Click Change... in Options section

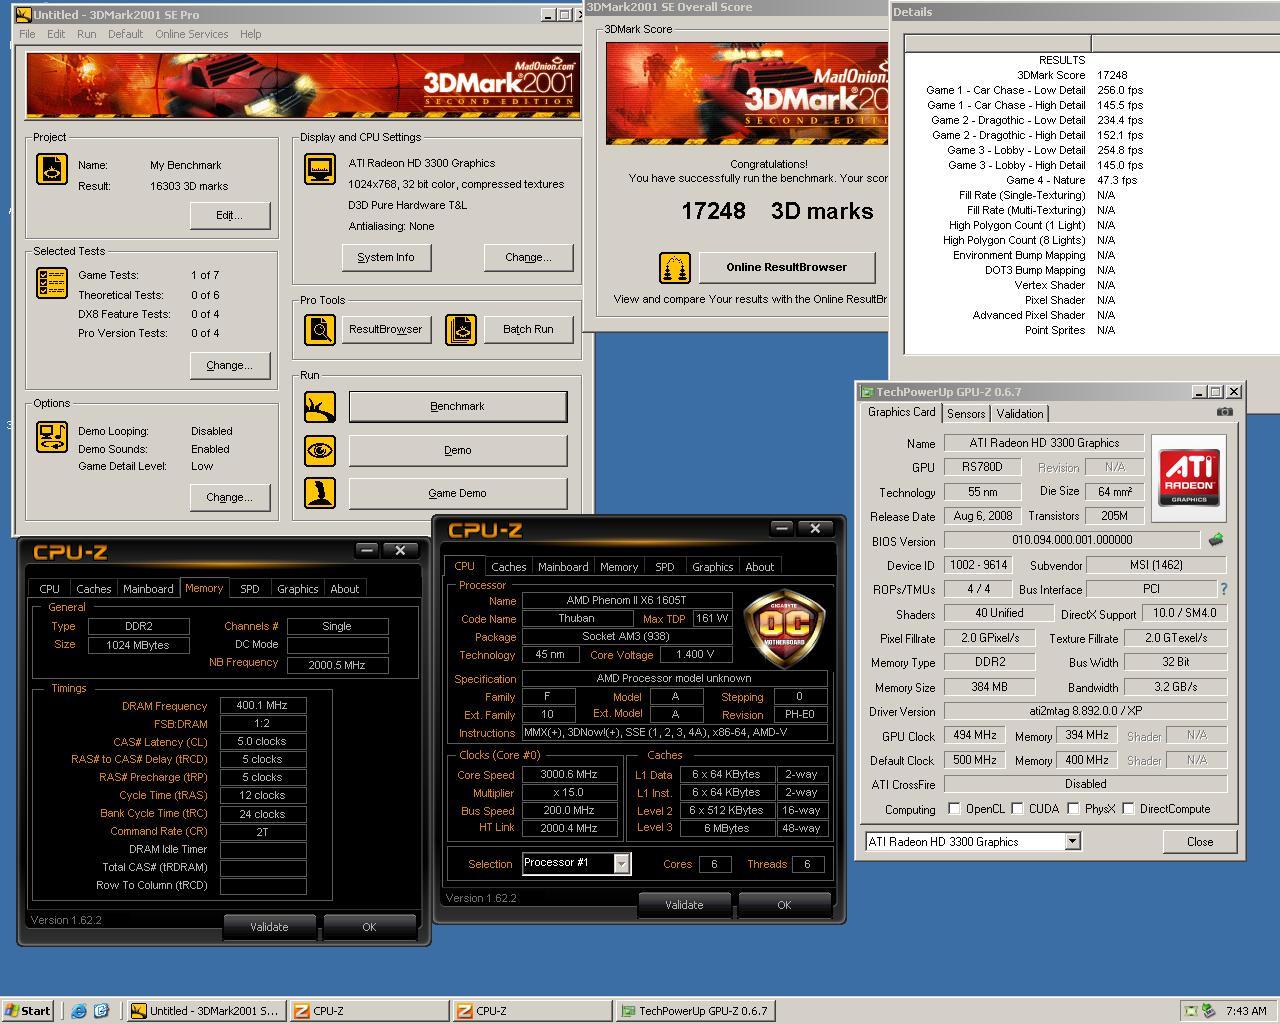point(229,497)
